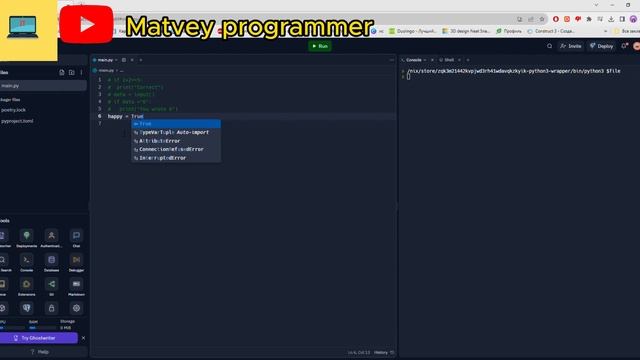Toggle the browser side panel icon
Screen dimensions: 640x360
(x=622, y=19)
